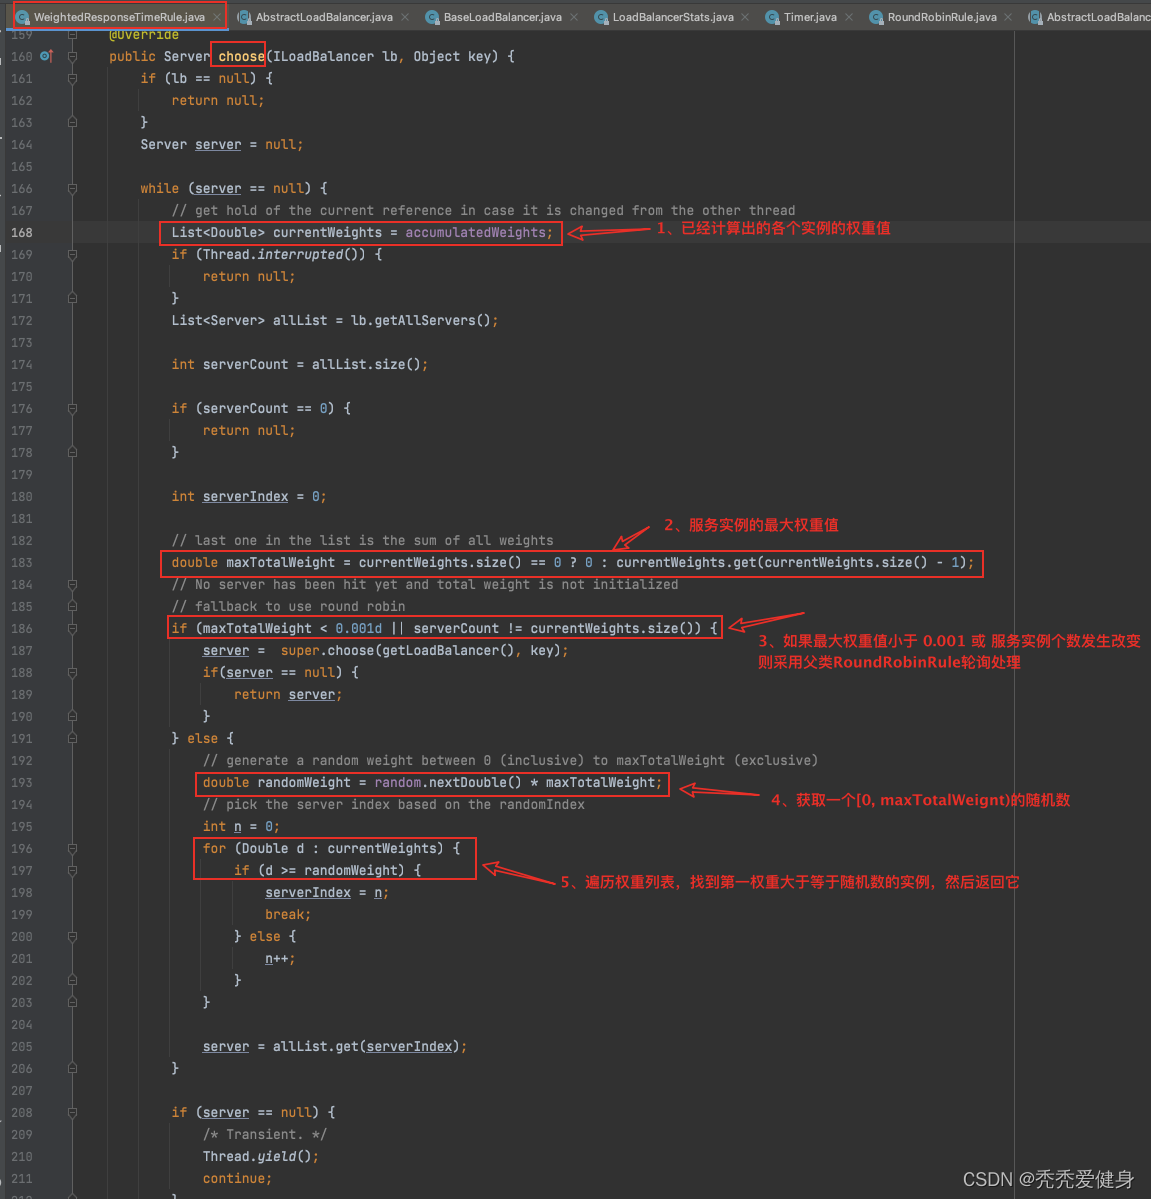Click the choose method name on line 160
This screenshot has width=1151, height=1199.
pyautogui.click(x=241, y=57)
